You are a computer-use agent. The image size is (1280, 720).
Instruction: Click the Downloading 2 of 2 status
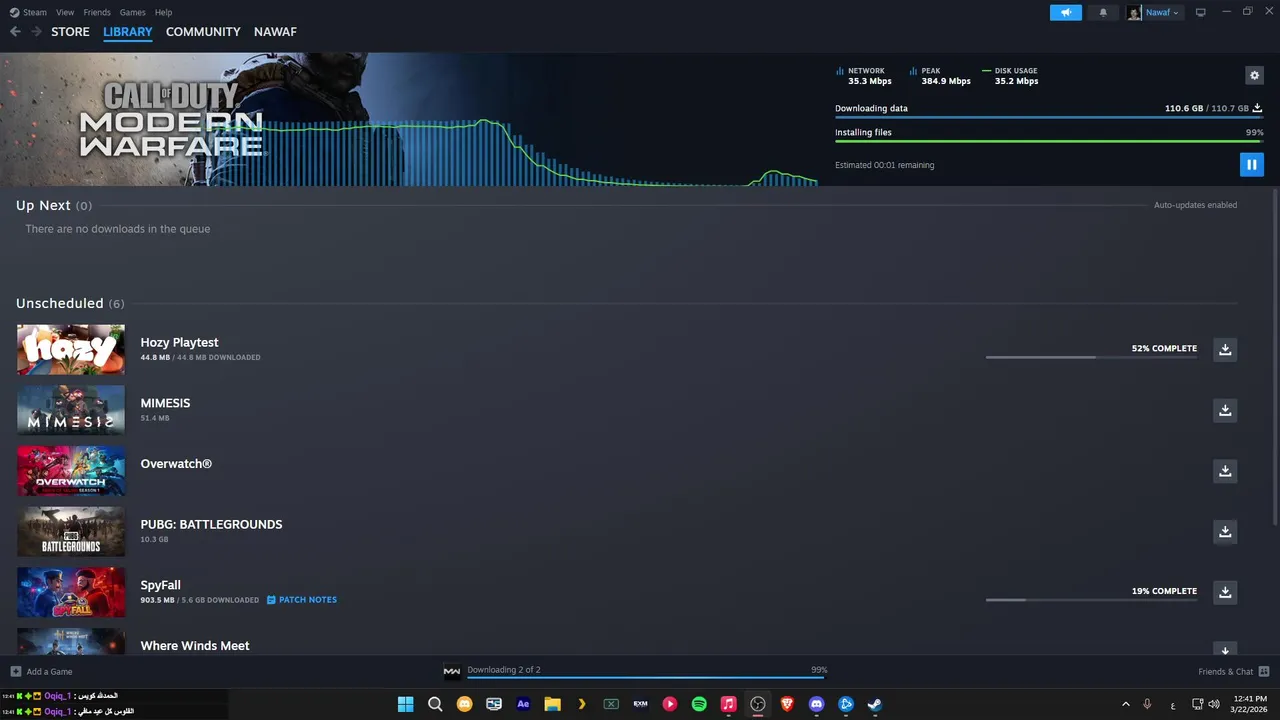(x=504, y=670)
